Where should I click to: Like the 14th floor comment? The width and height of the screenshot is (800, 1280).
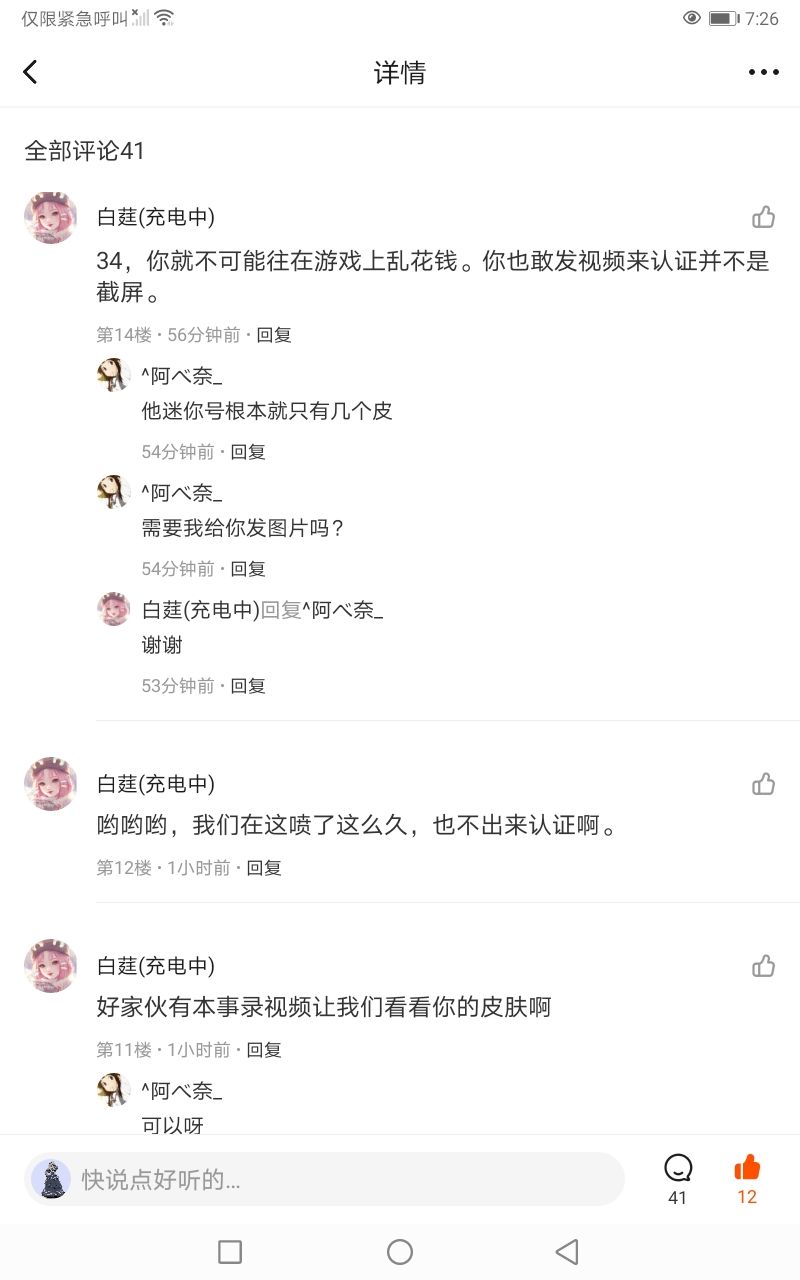[764, 217]
